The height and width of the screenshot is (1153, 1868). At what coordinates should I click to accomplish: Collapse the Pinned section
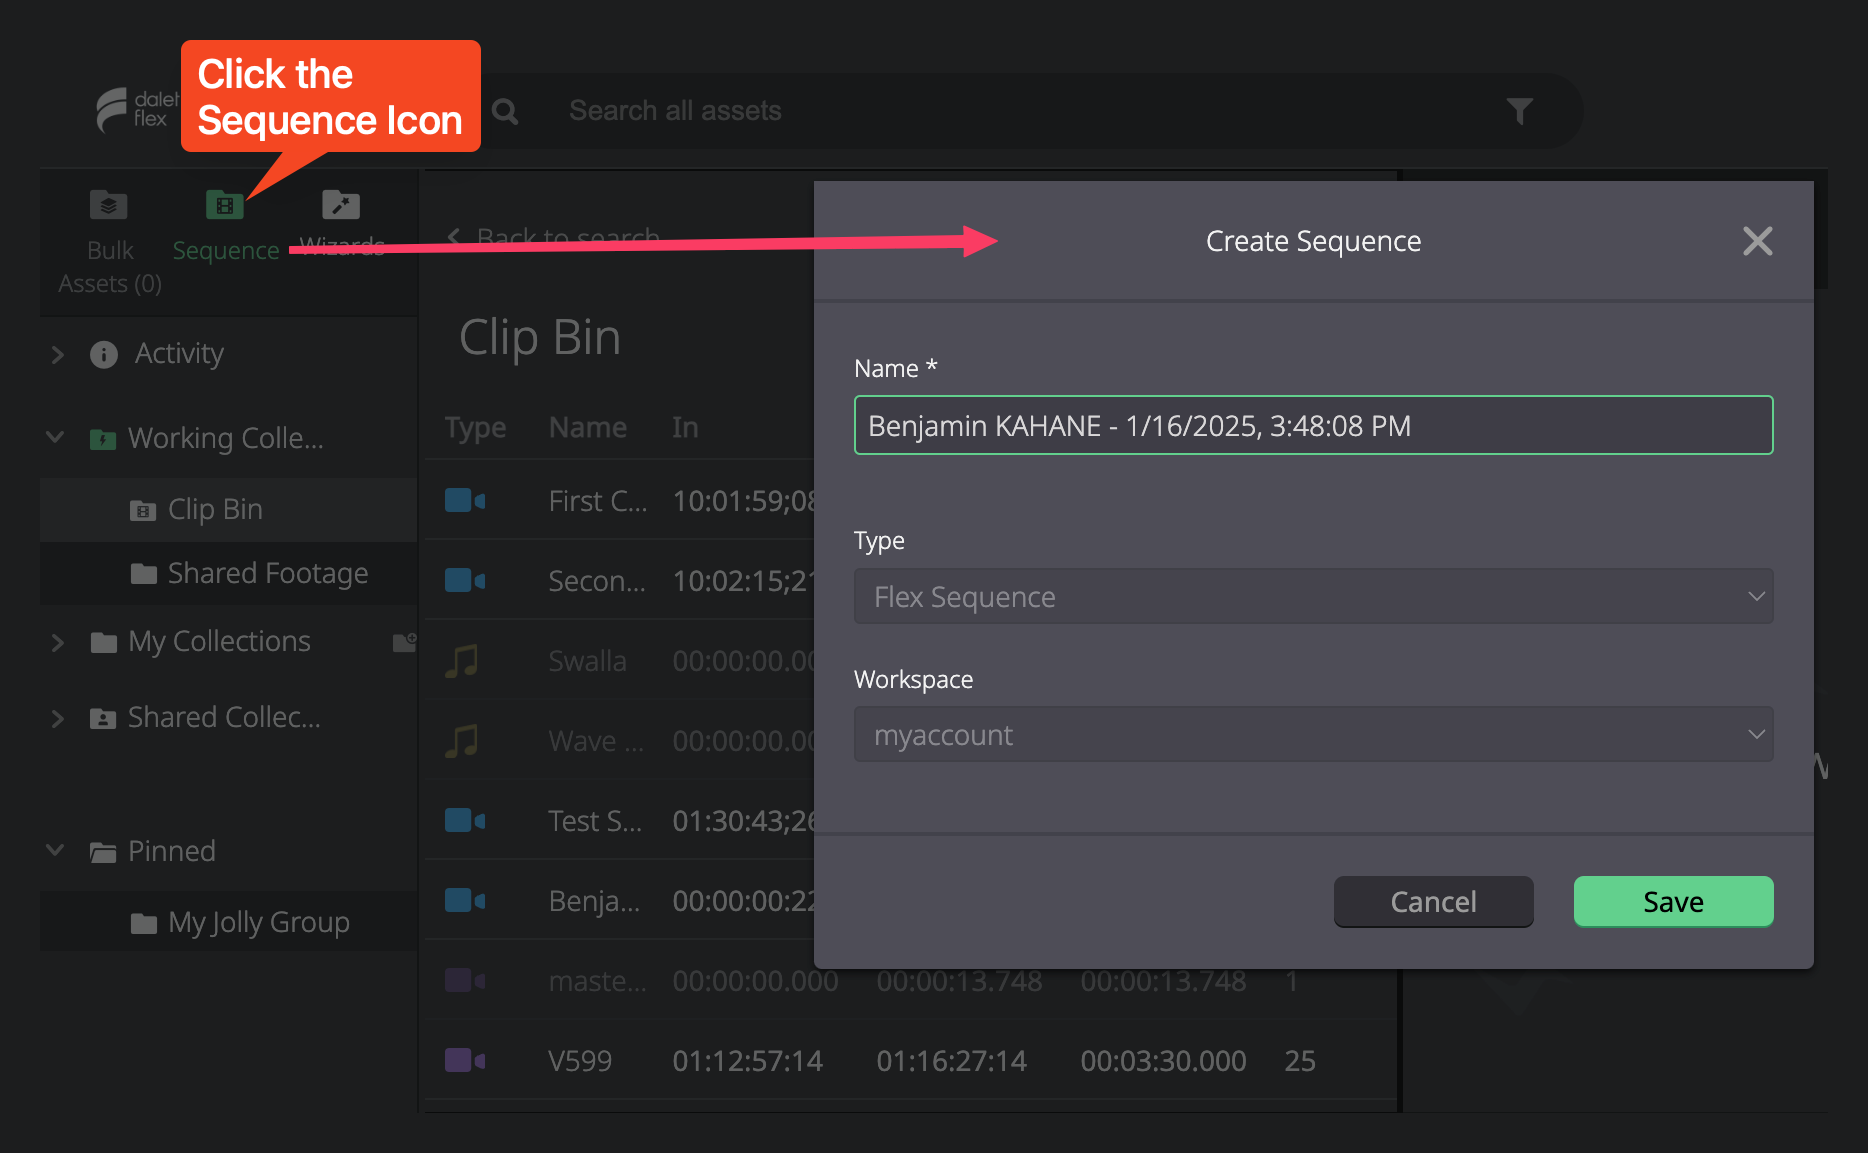coord(56,851)
